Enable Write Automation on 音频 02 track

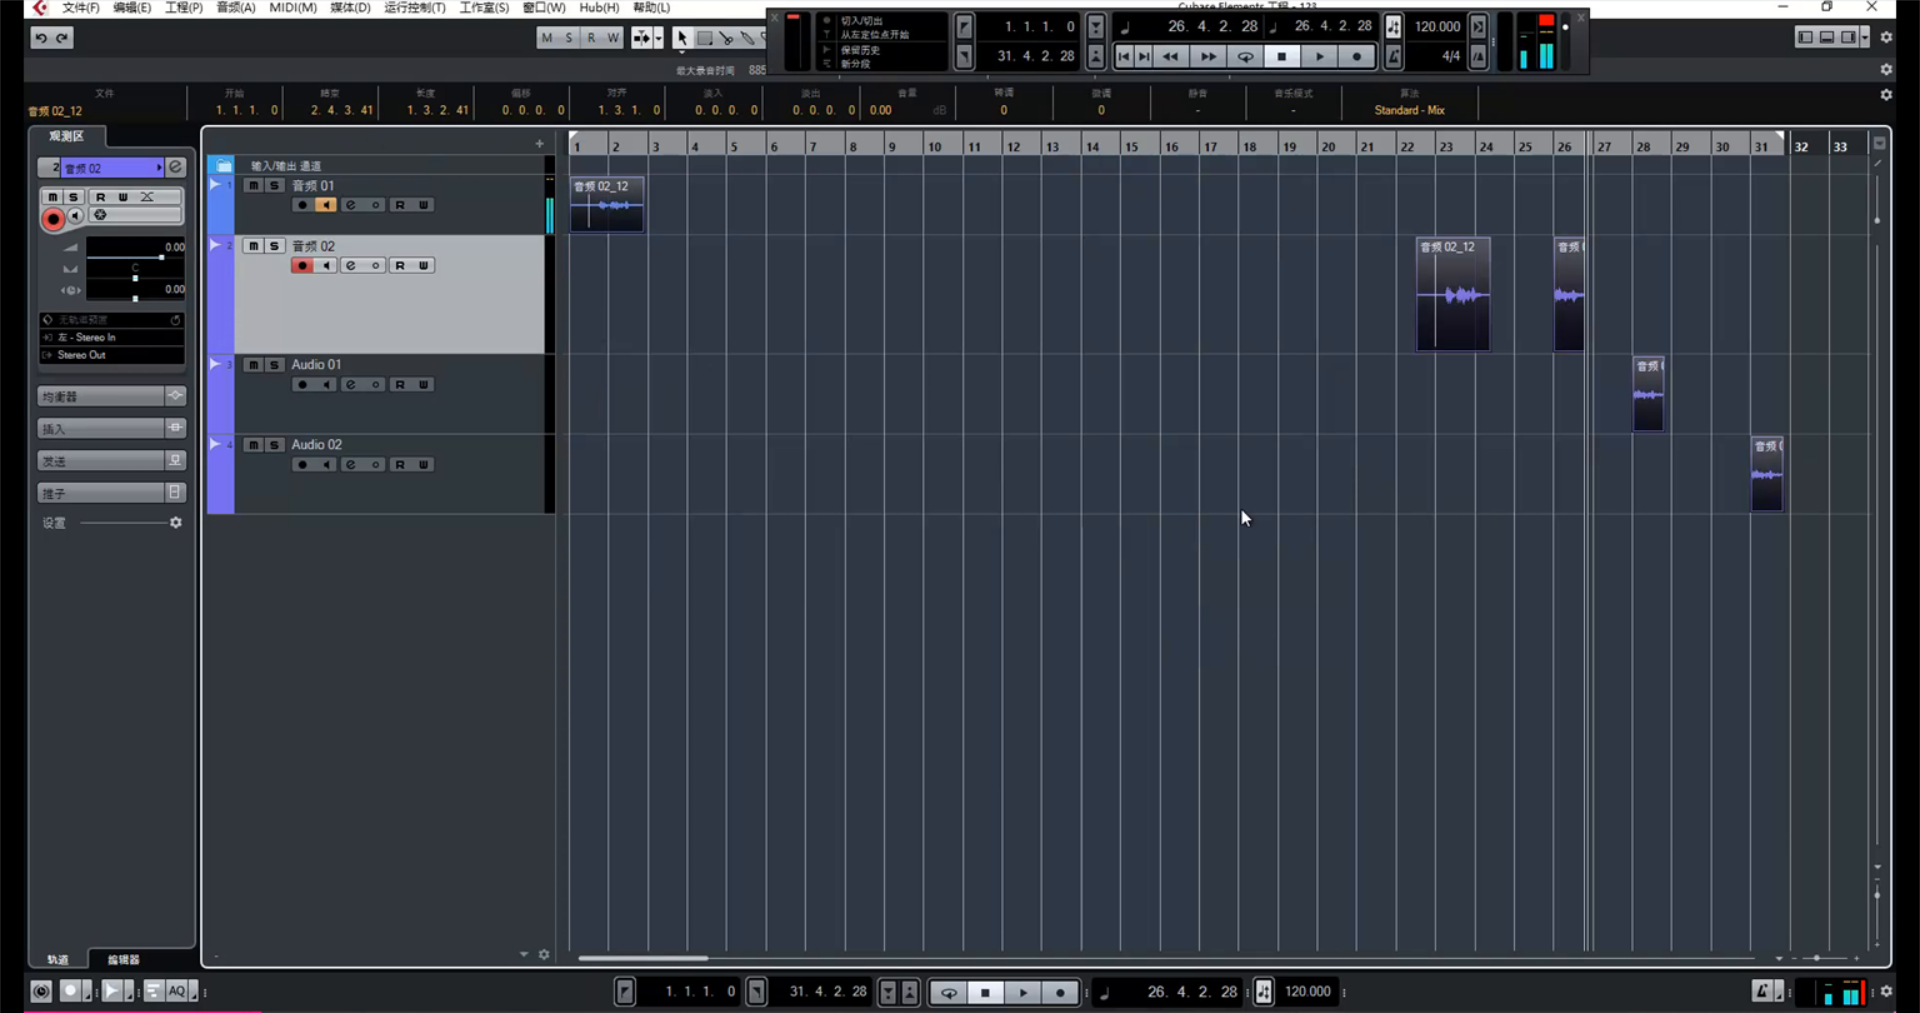424,266
